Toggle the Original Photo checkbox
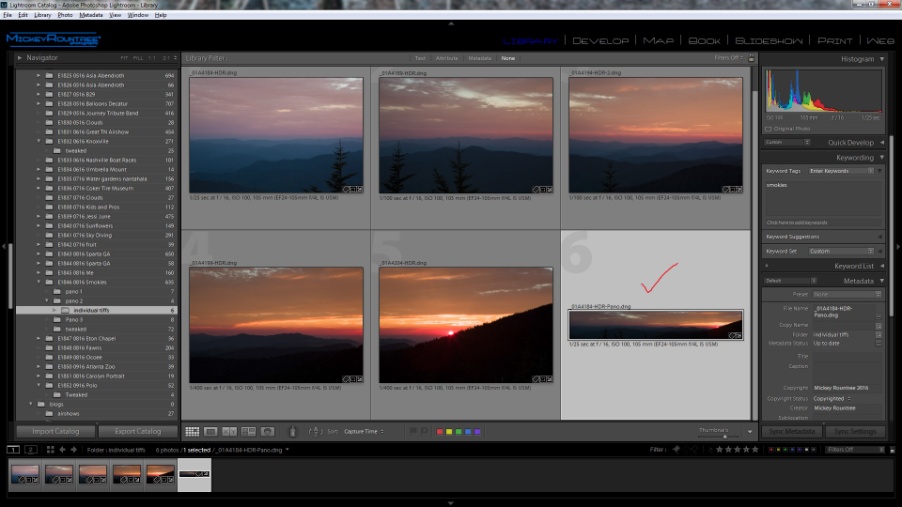The height and width of the screenshot is (507, 902). (x=768, y=129)
